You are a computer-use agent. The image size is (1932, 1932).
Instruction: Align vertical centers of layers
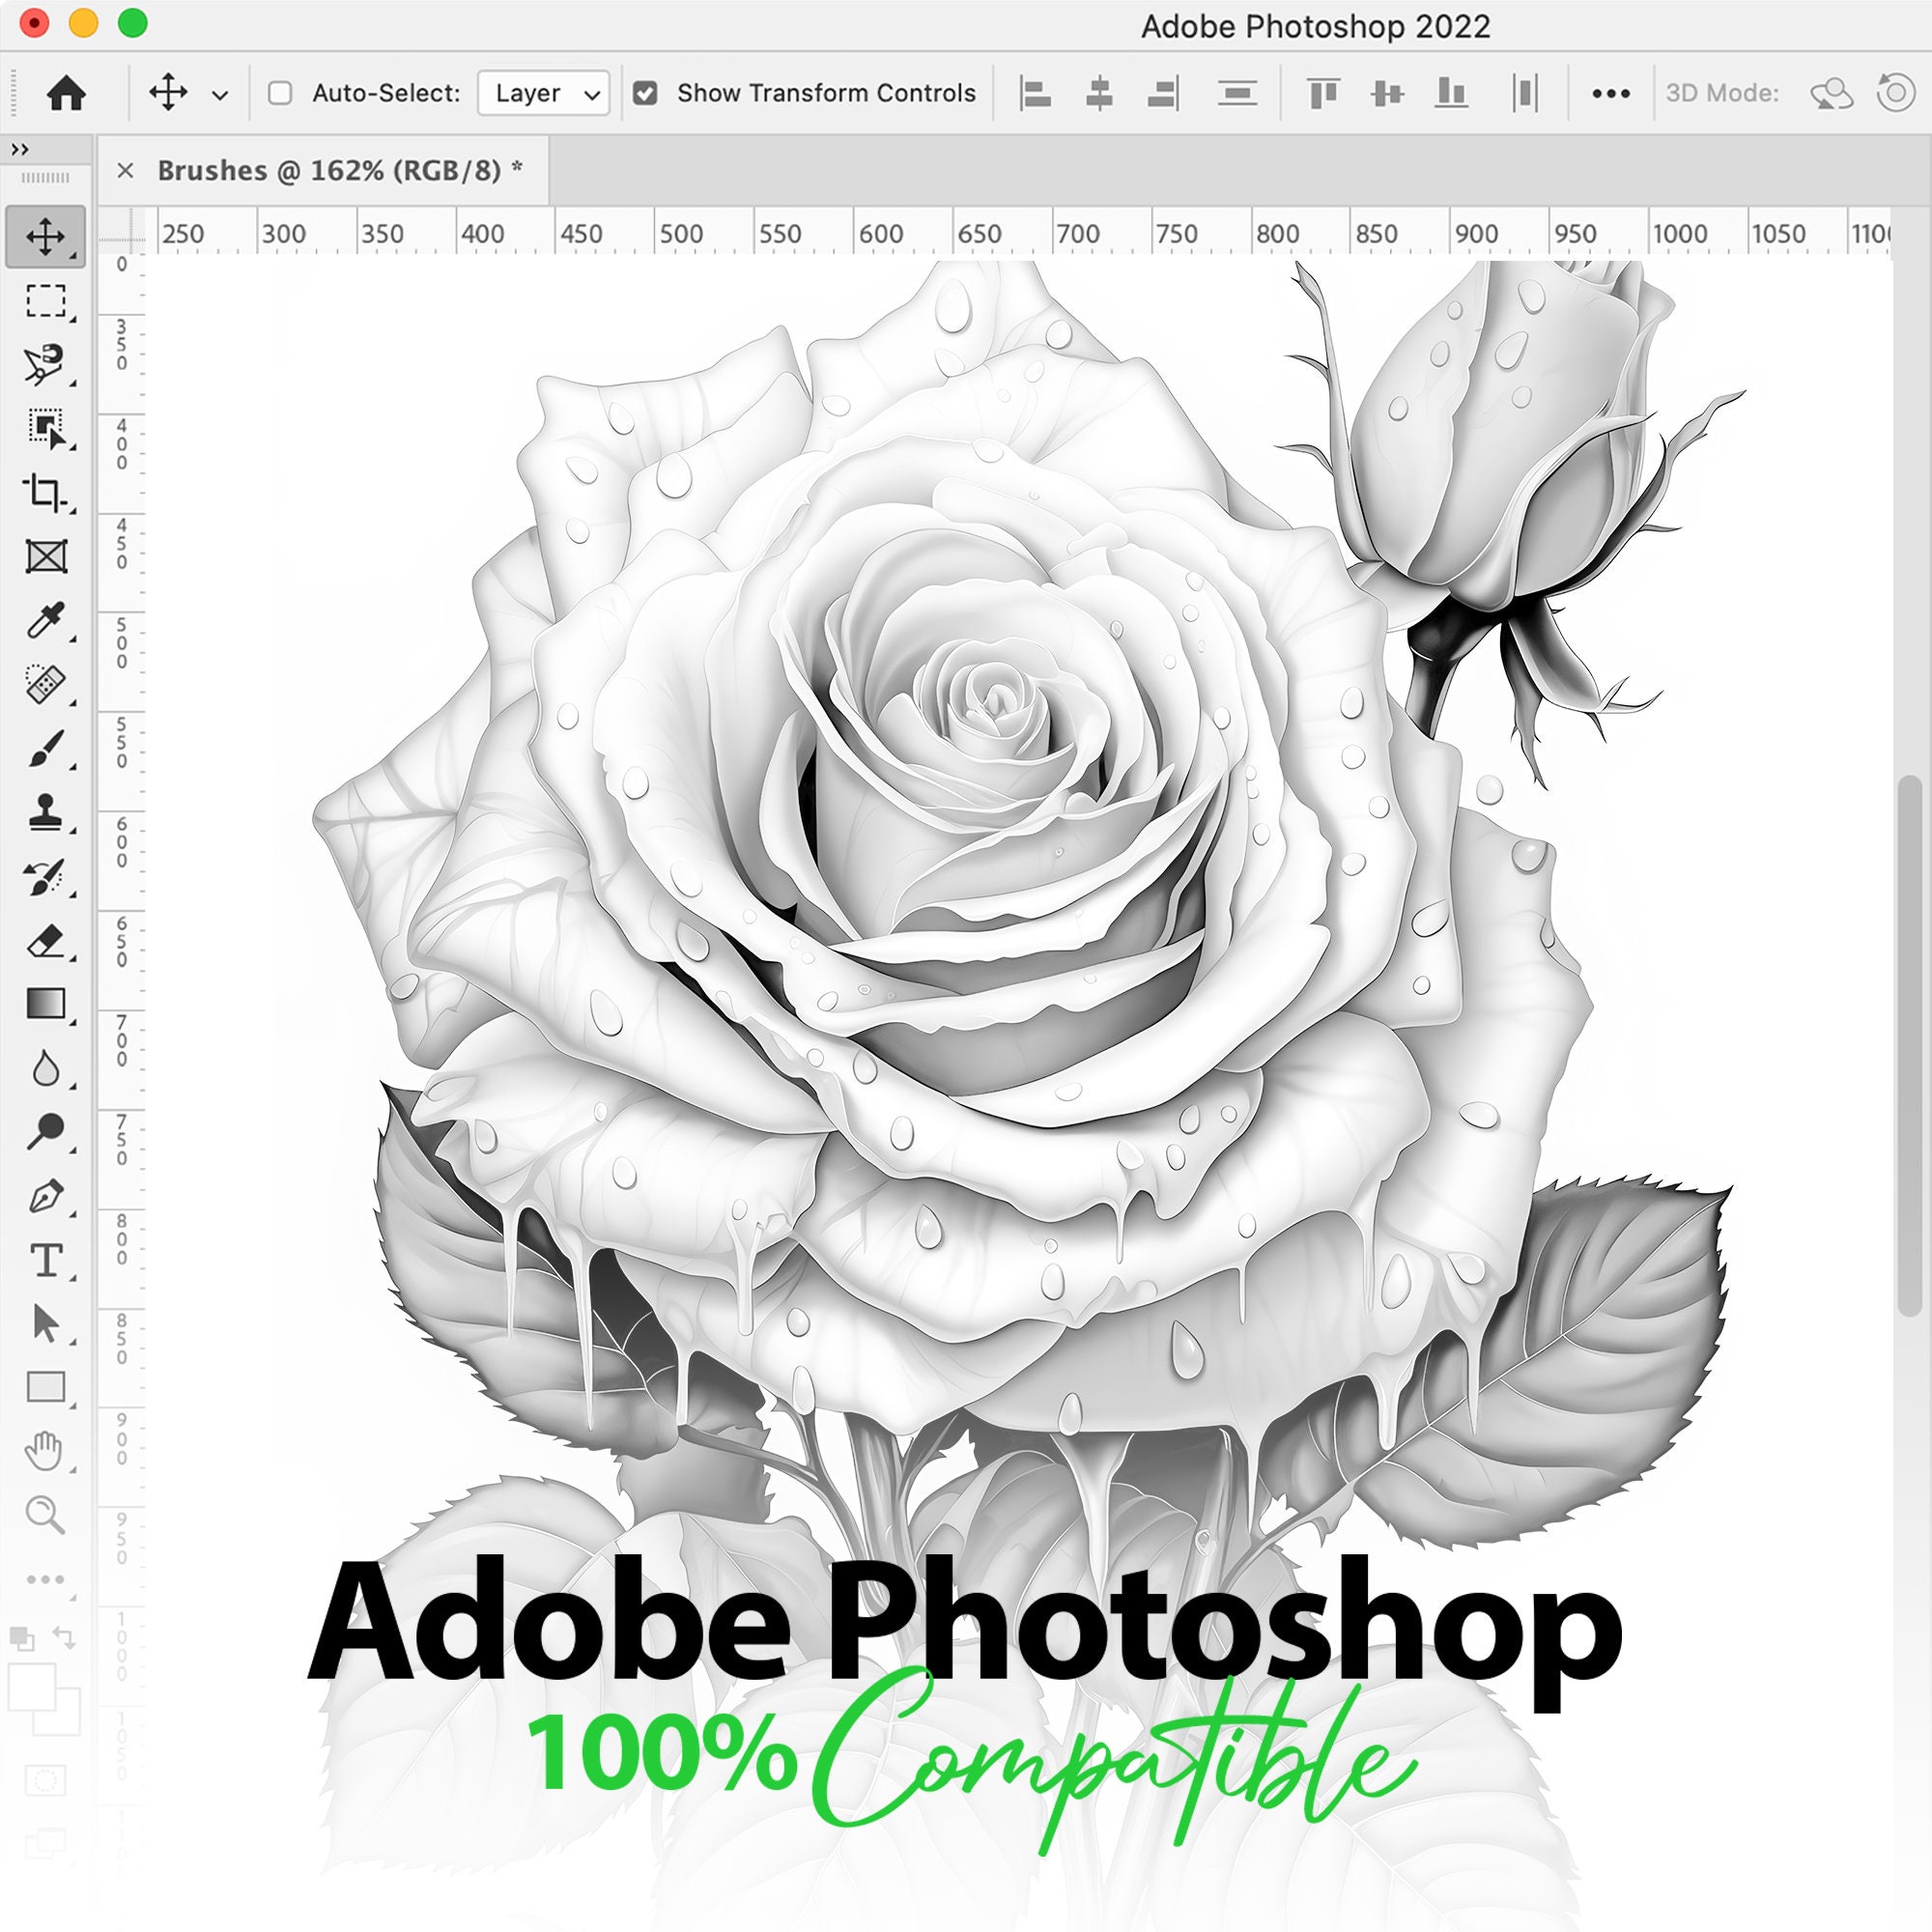coord(1387,94)
